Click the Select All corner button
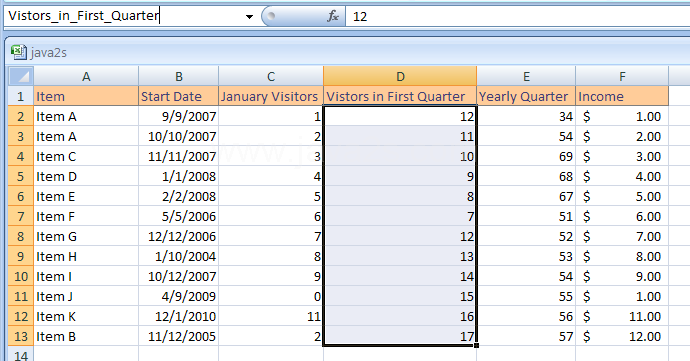 point(21,76)
